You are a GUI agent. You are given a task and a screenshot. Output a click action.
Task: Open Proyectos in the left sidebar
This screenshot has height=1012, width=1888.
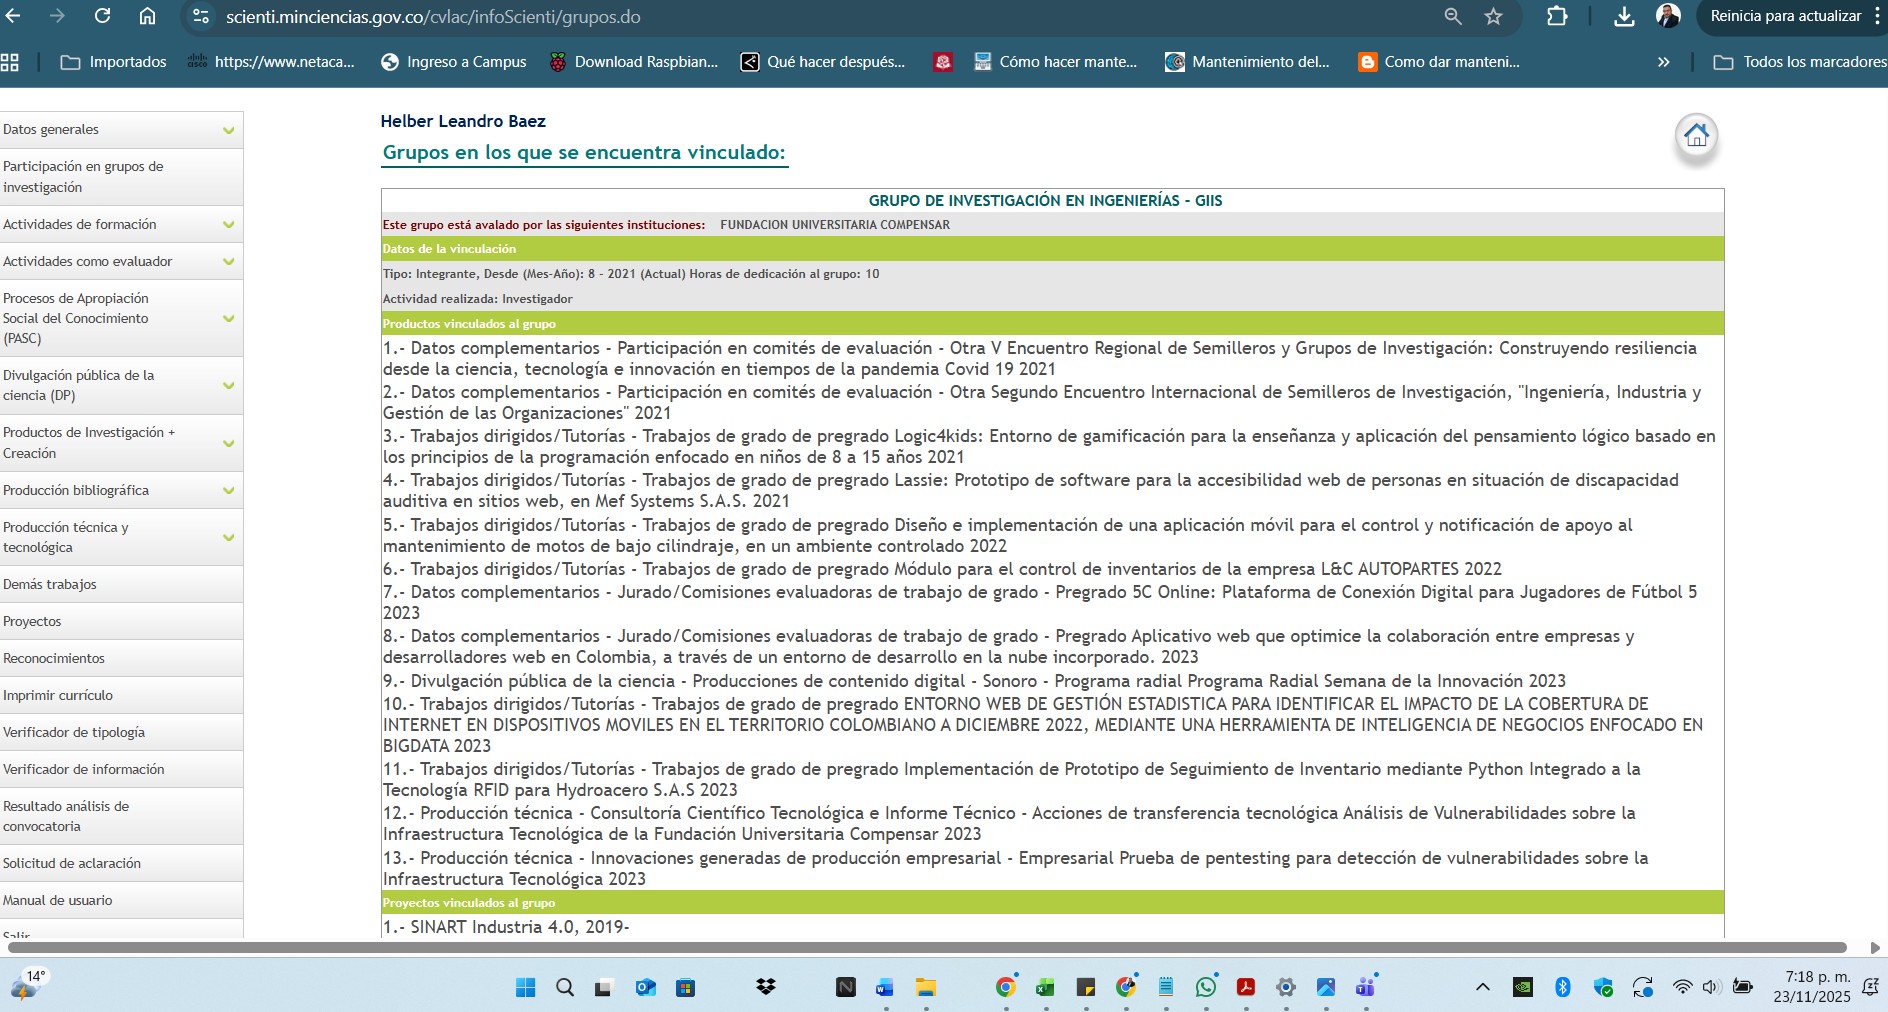32,622
